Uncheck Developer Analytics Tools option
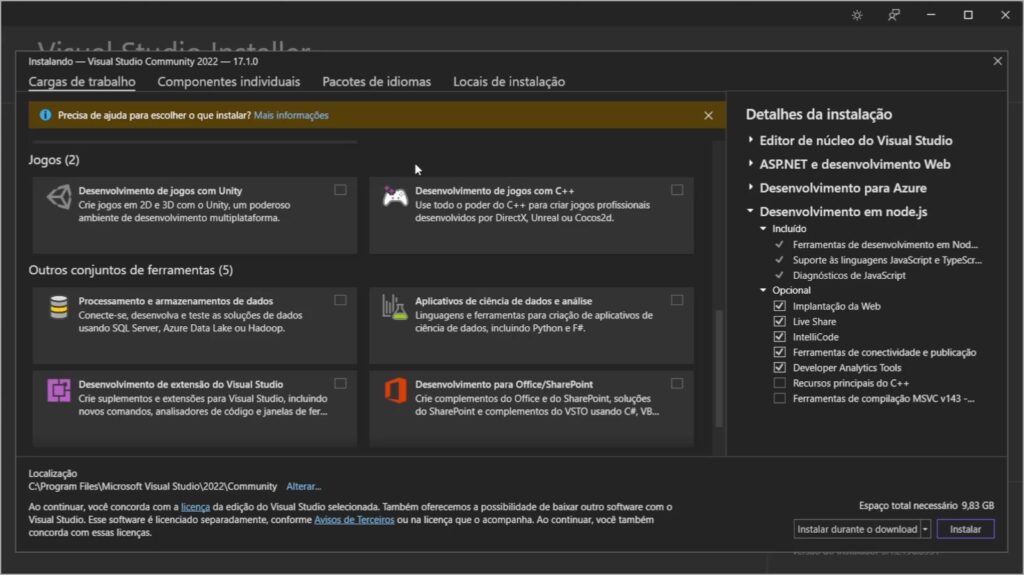 [779, 367]
